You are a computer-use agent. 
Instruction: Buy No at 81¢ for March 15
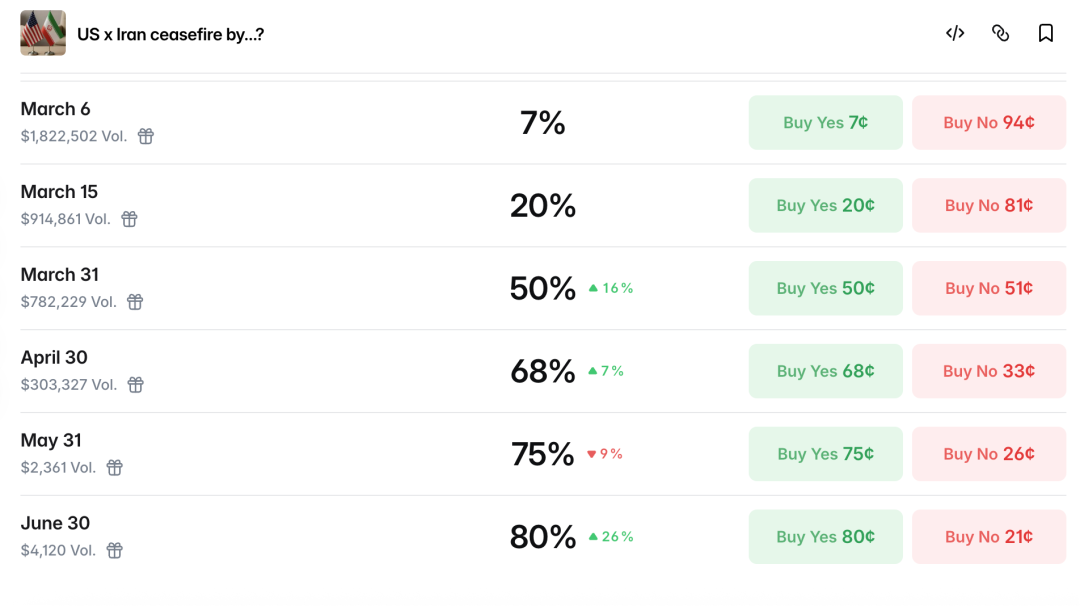pyautogui.click(x=988, y=205)
